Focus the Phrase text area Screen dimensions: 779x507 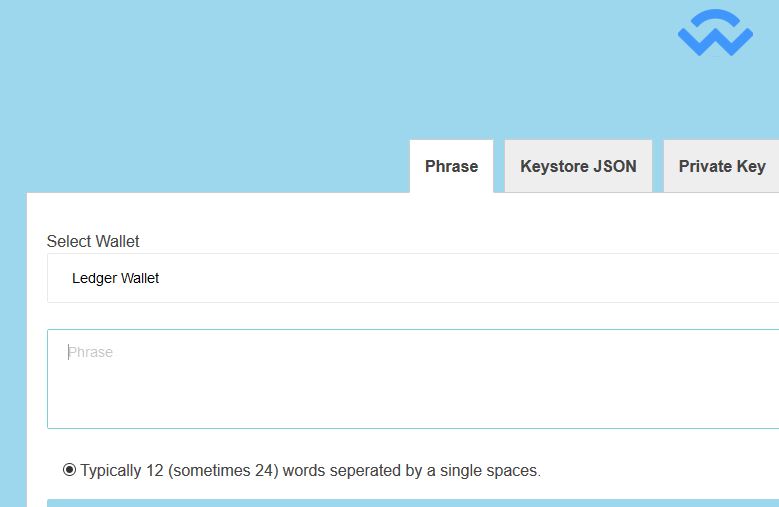(413, 379)
